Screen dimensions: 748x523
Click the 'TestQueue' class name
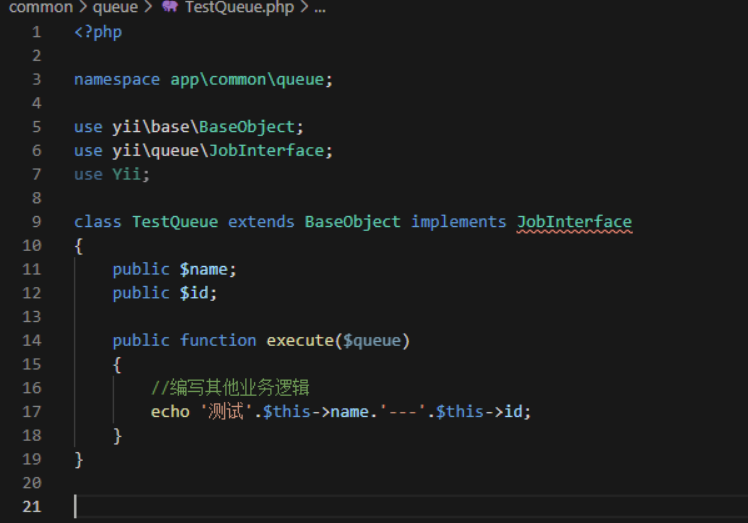click(x=175, y=222)
